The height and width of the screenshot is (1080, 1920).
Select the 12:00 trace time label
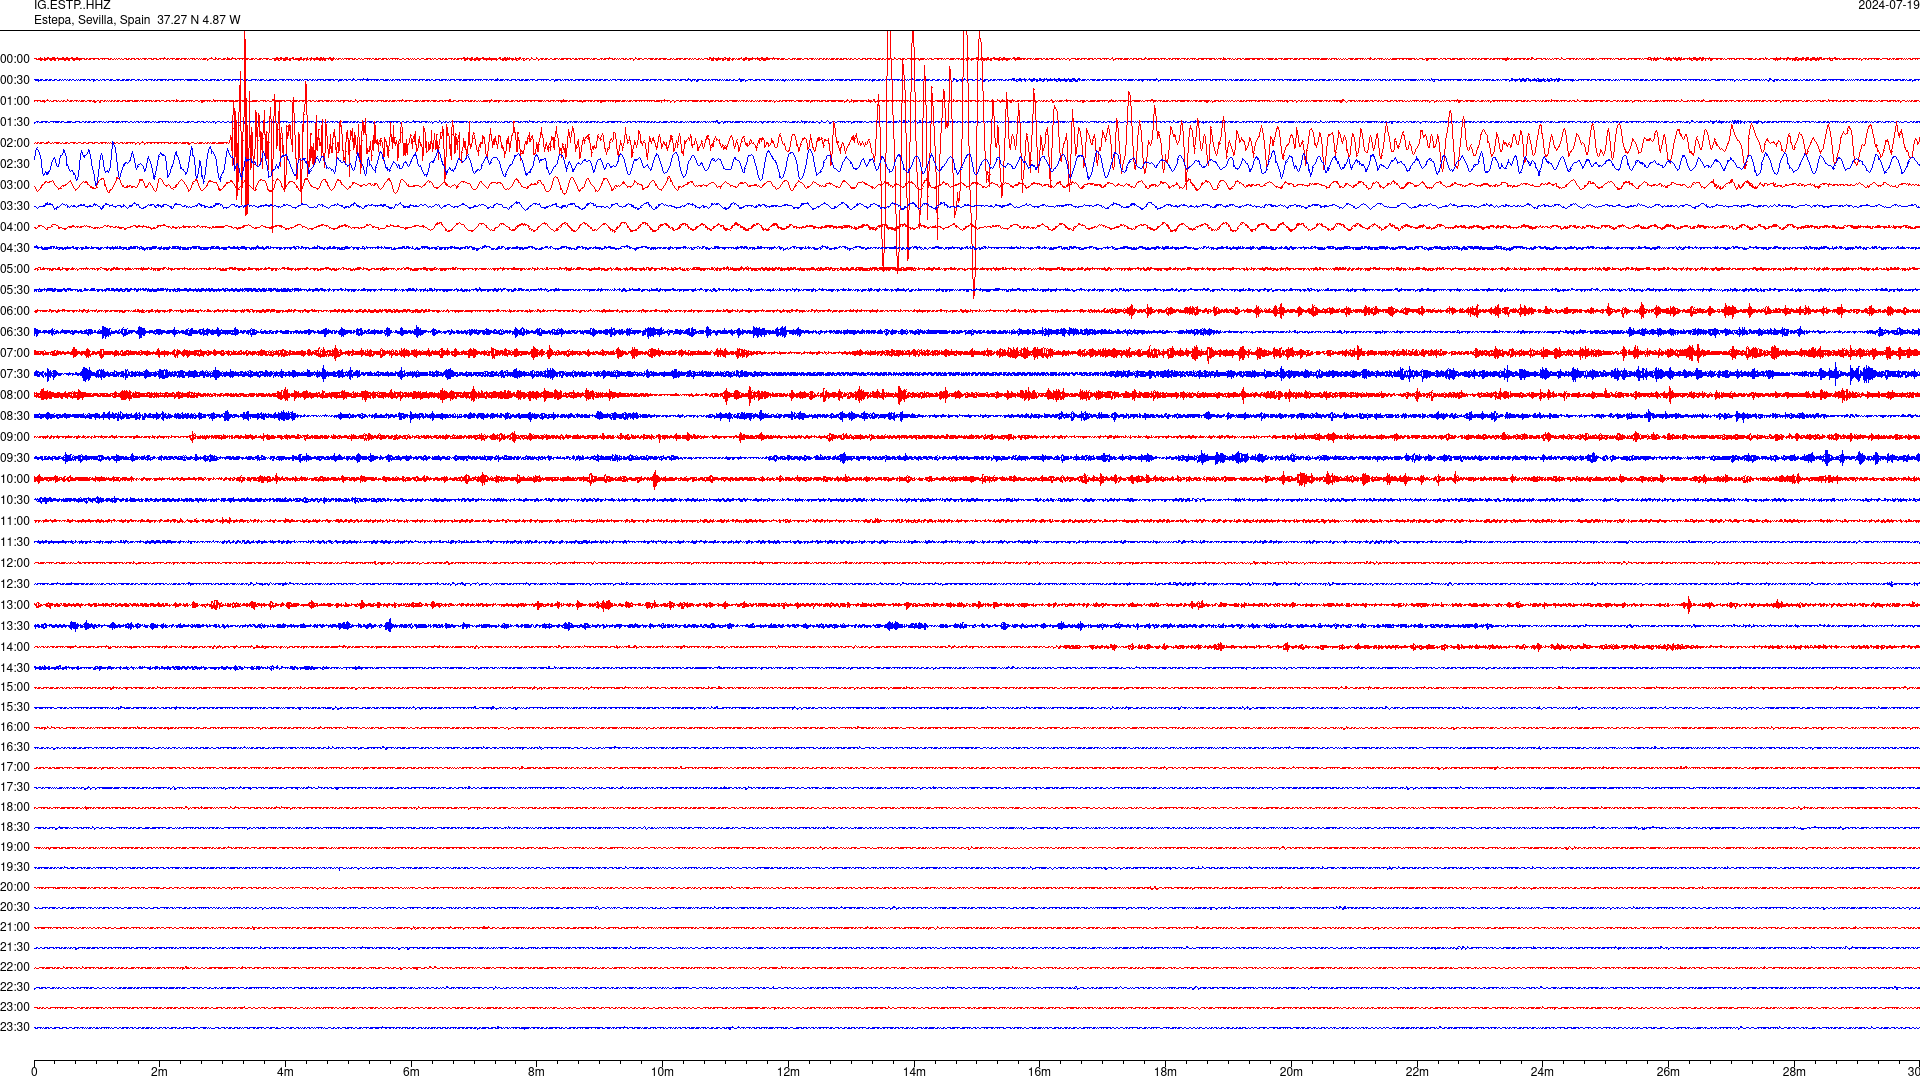coord(15,563)
